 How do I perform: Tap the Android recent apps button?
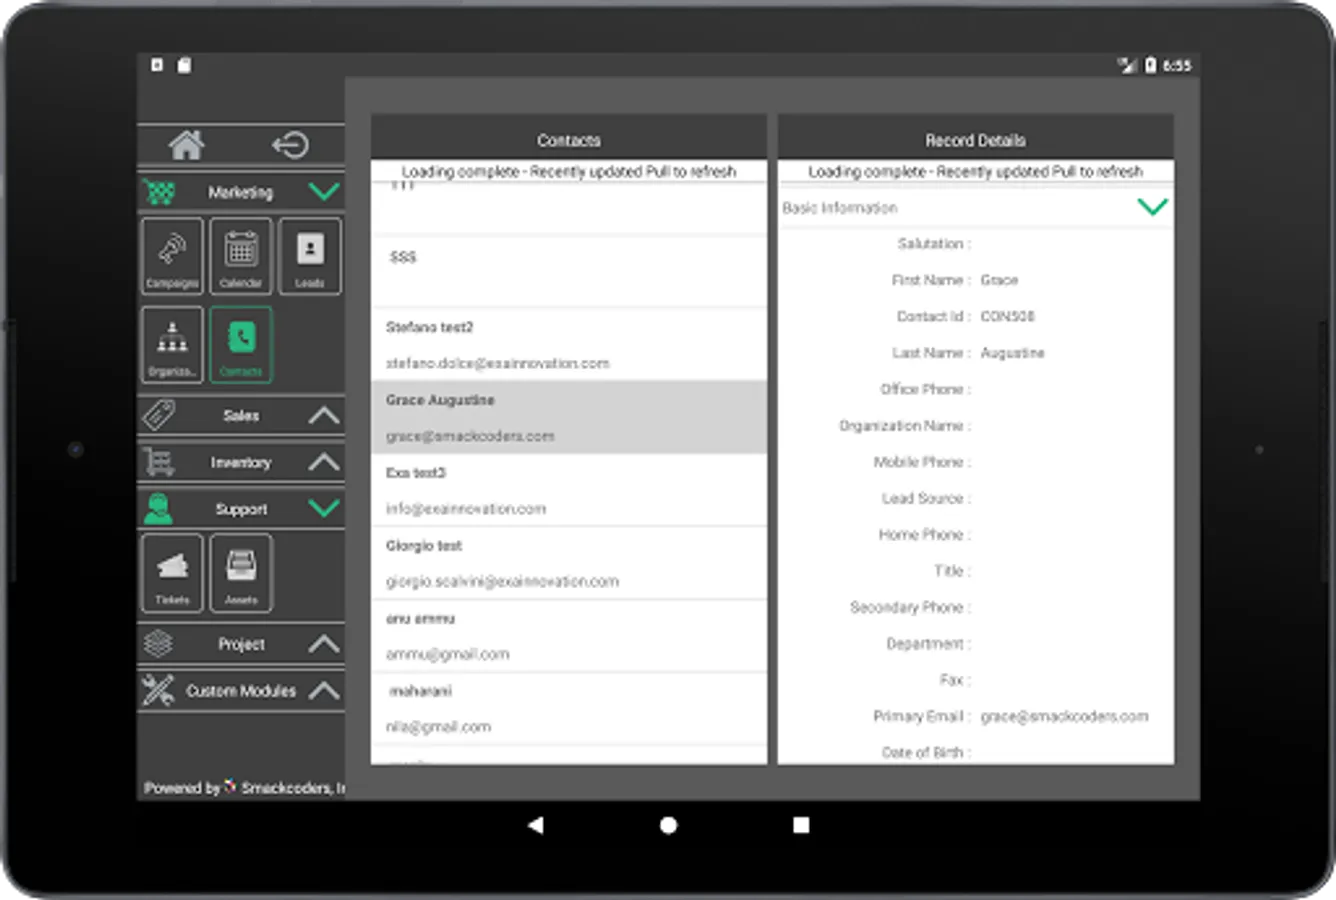(x=801, y=825)
